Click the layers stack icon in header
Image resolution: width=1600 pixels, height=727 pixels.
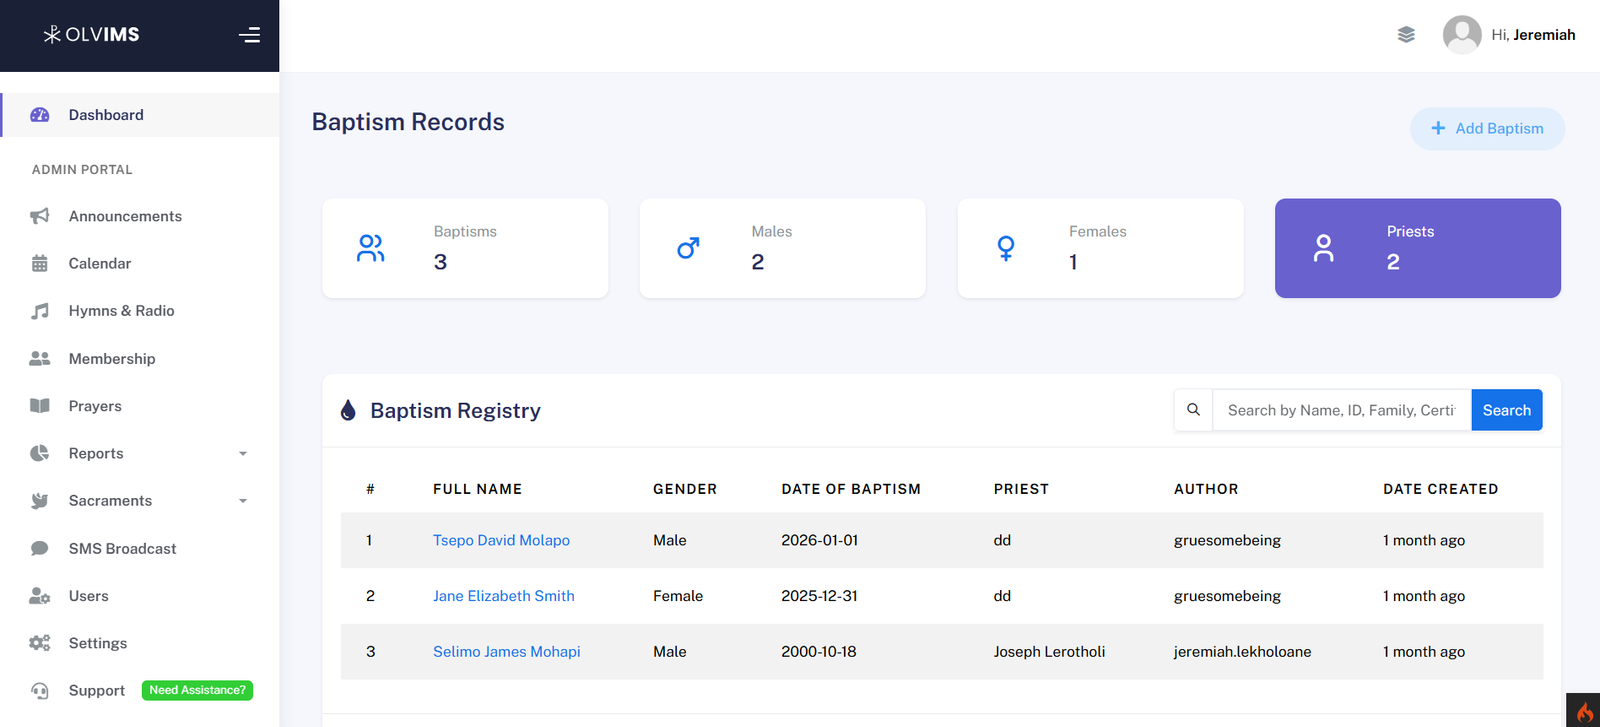[x=1406, y=35]
